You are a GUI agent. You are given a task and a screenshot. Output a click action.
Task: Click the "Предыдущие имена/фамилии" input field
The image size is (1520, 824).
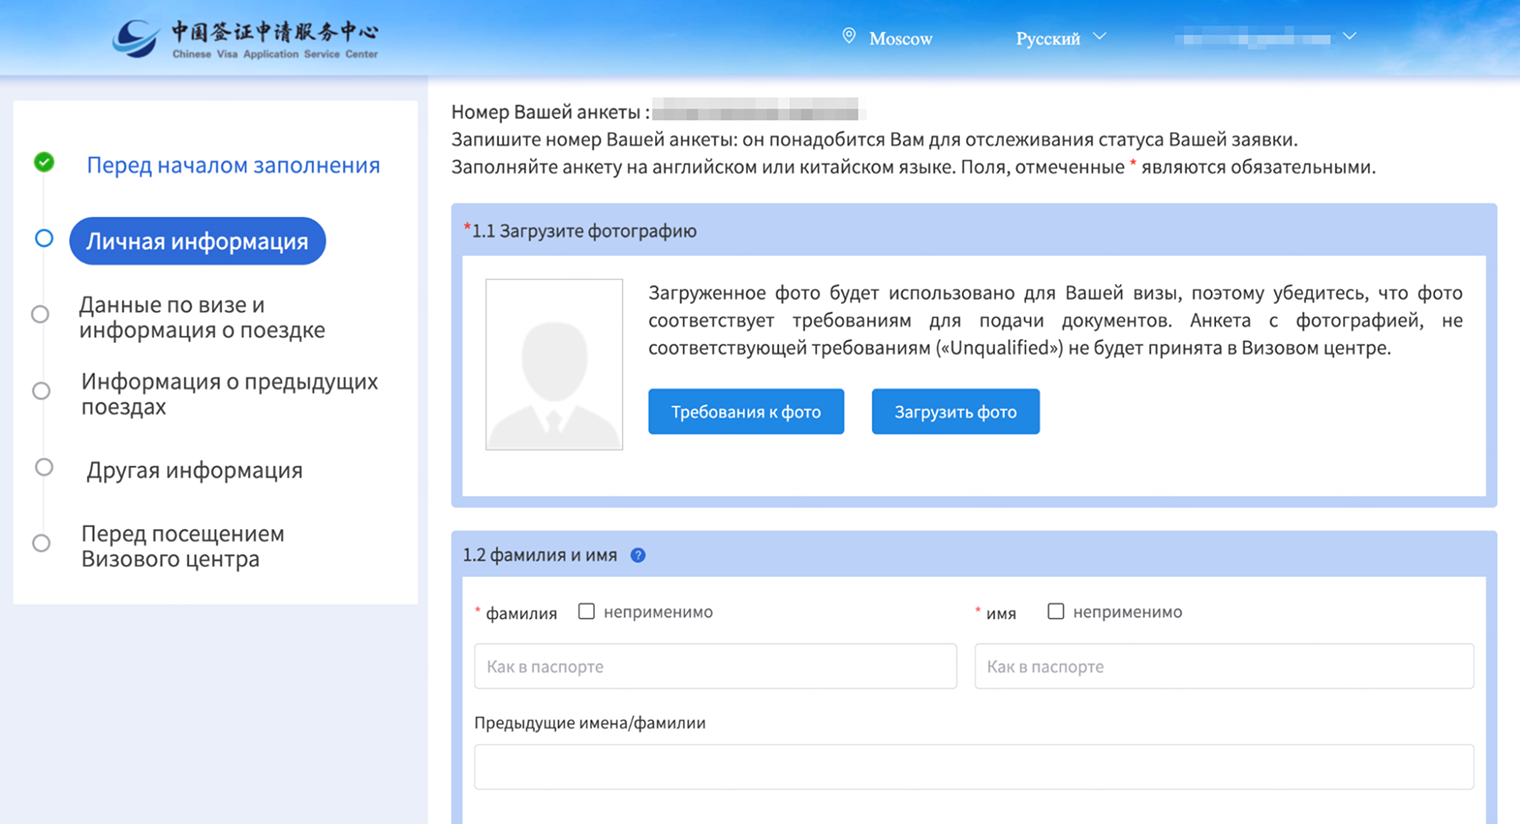973,766
